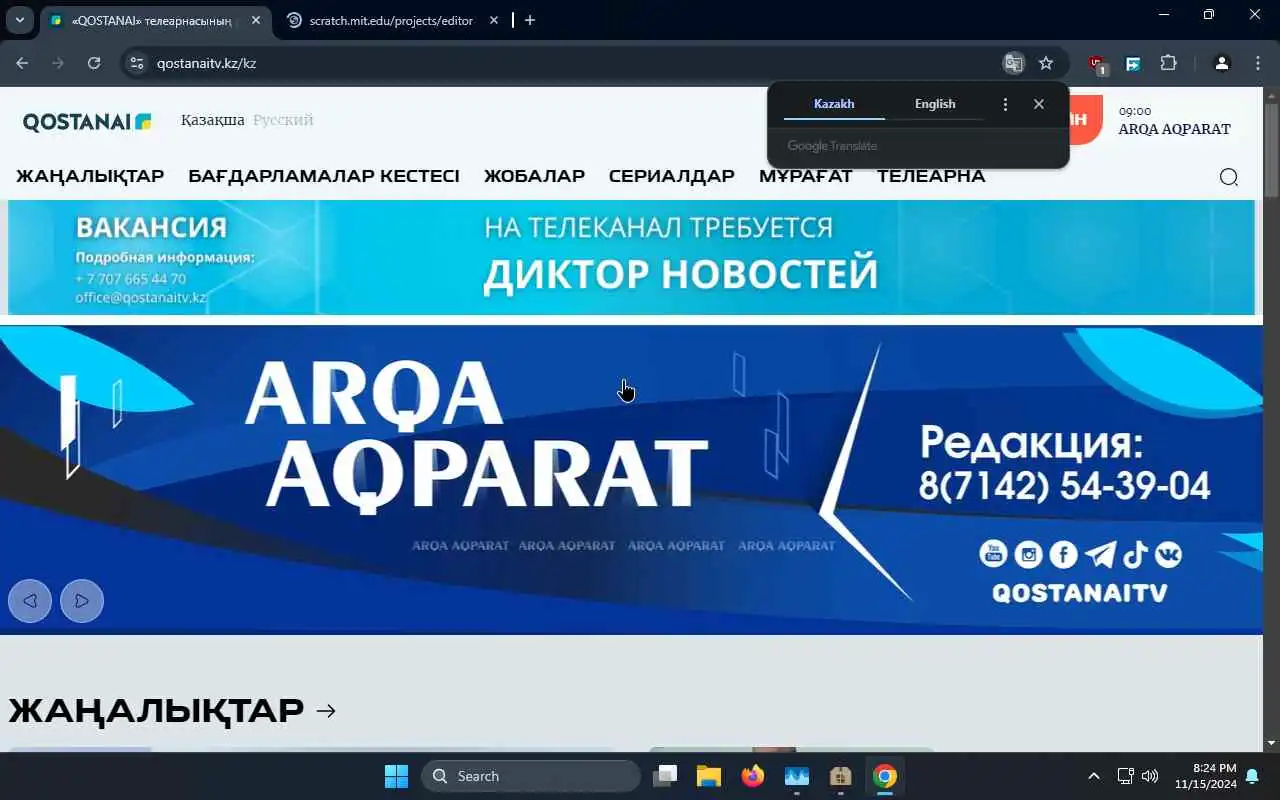This screenshot has height=800, width=1280.
Task: Click the Google Translate icon in address bar
Action: pyautogui.click(x=1013, y=63)
